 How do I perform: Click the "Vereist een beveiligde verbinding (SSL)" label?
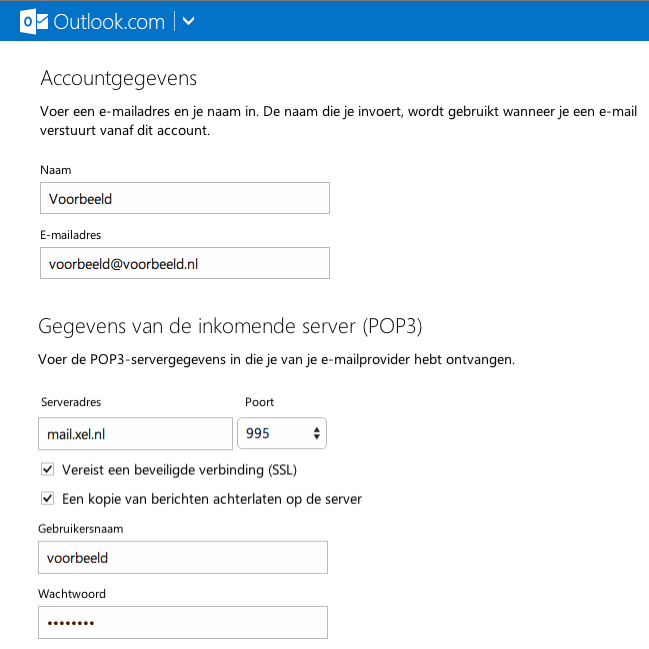tap(180, 470)
